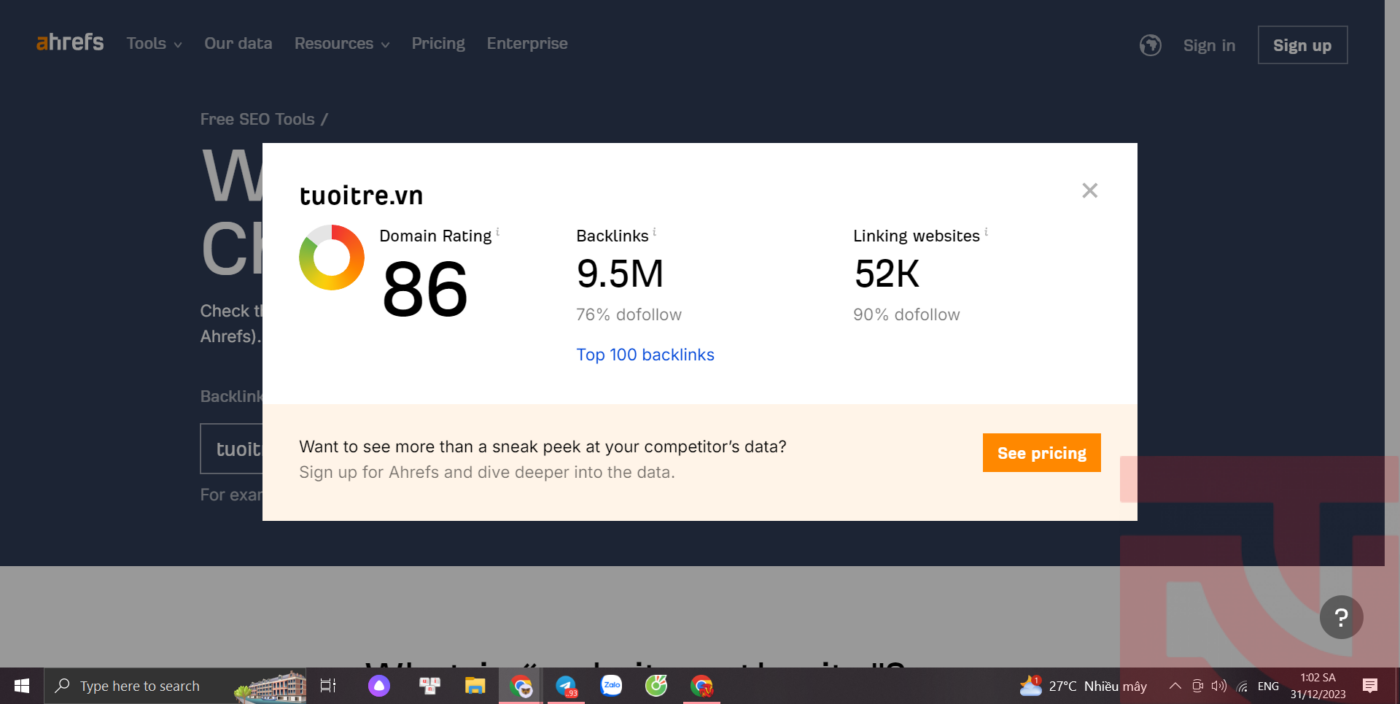1400x704 pixels.
Task: Open the green Cốc Cốc browser icon
Action: (x=656, y=686)
